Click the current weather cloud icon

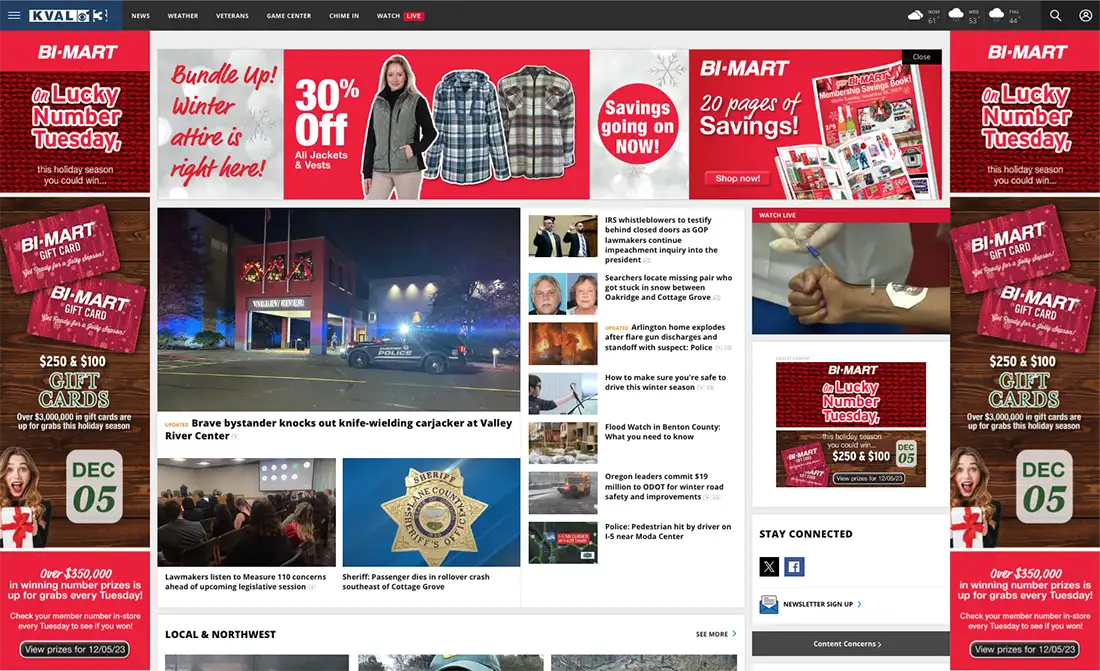(x=915, y=15)
